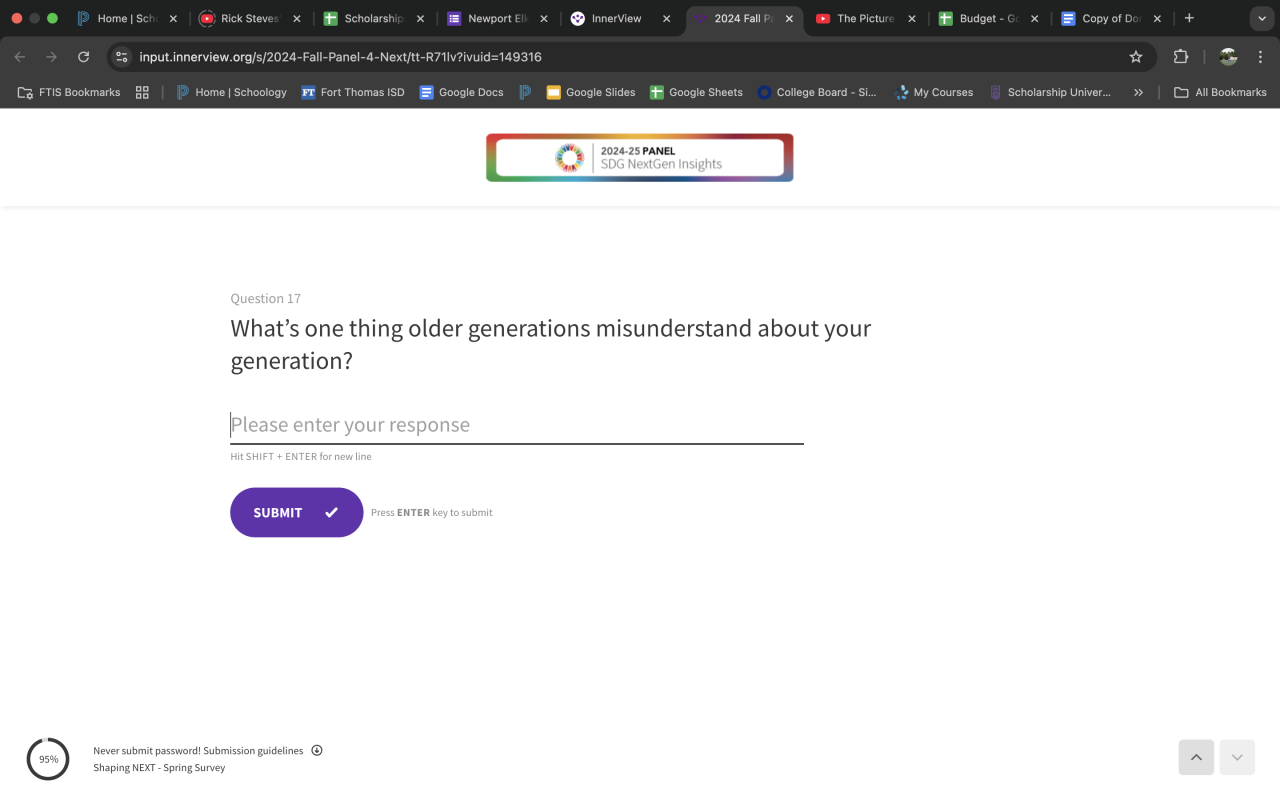Go to previous question with up arrow
Screen dimensions: 1280x800
tap(1196, 757)
